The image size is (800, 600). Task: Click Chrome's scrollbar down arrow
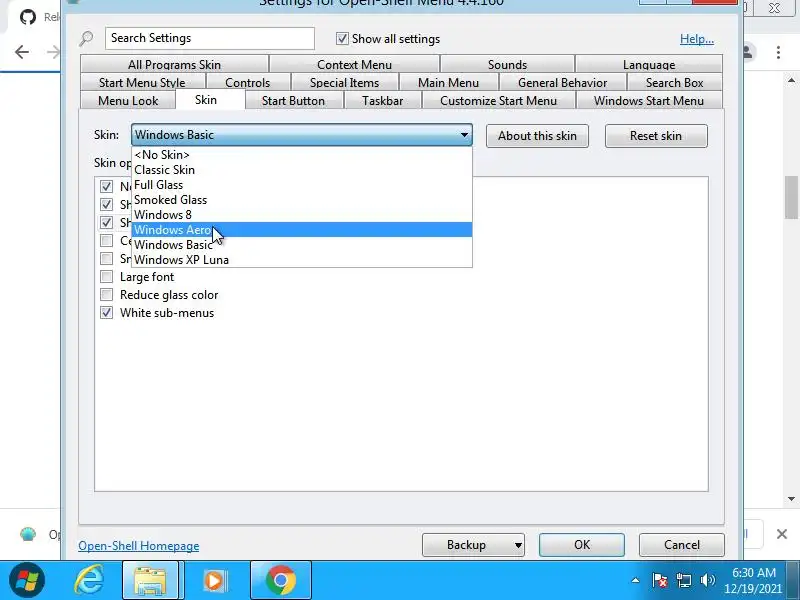click(791, 499)
